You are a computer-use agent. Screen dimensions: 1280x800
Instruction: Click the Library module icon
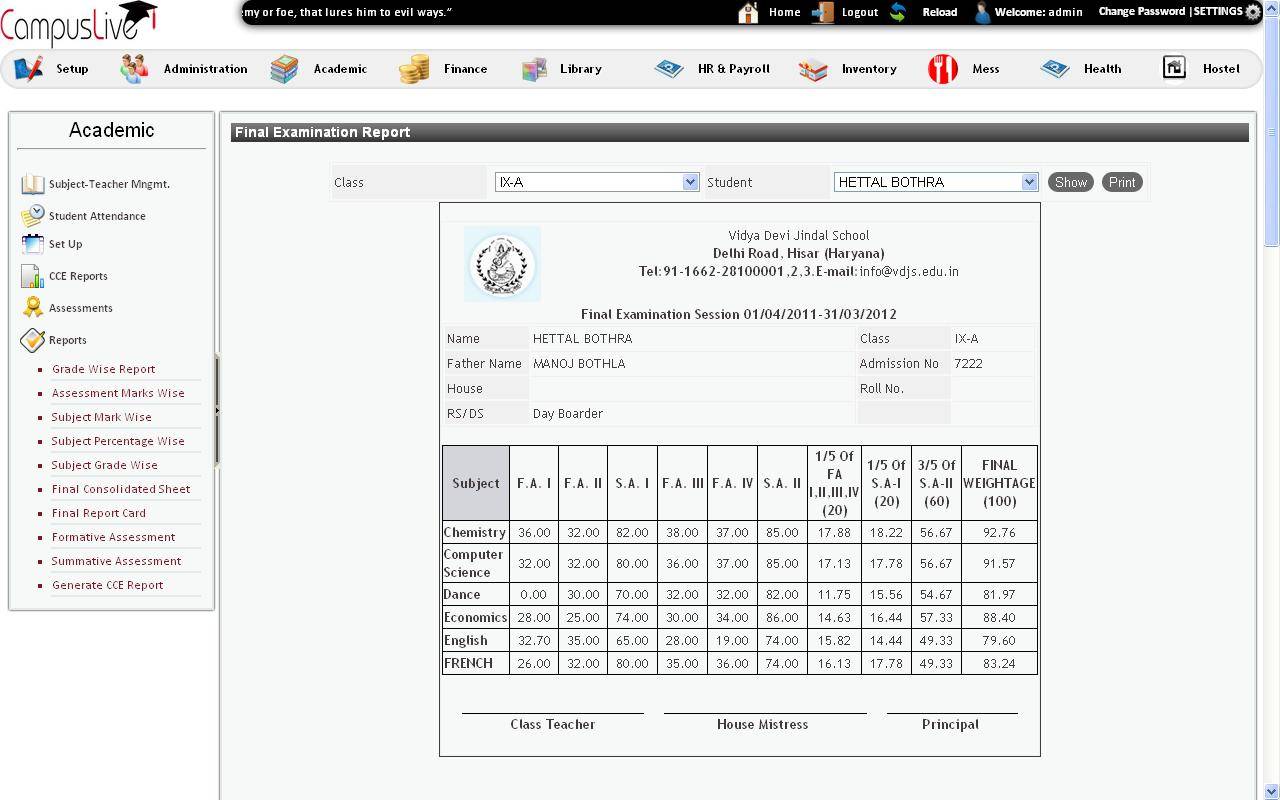click(x=534, y=68)
